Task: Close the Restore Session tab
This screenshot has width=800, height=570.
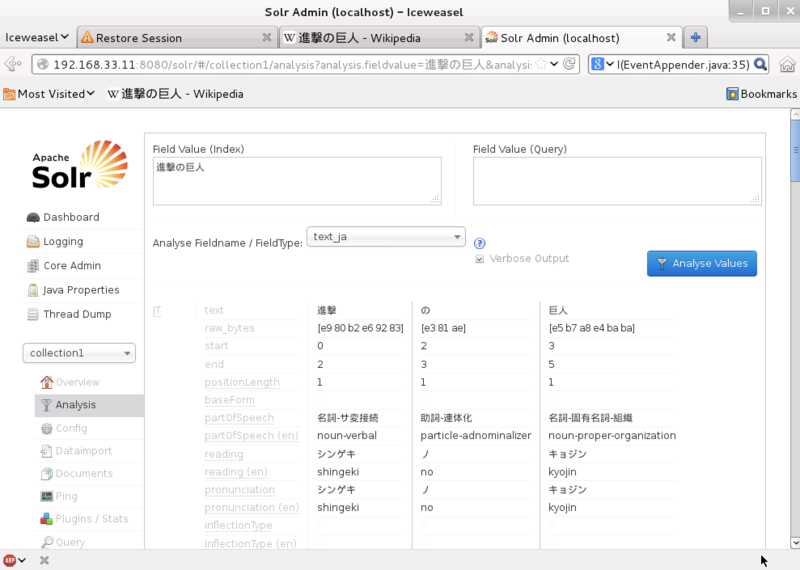Action: (x=266, y=37)
